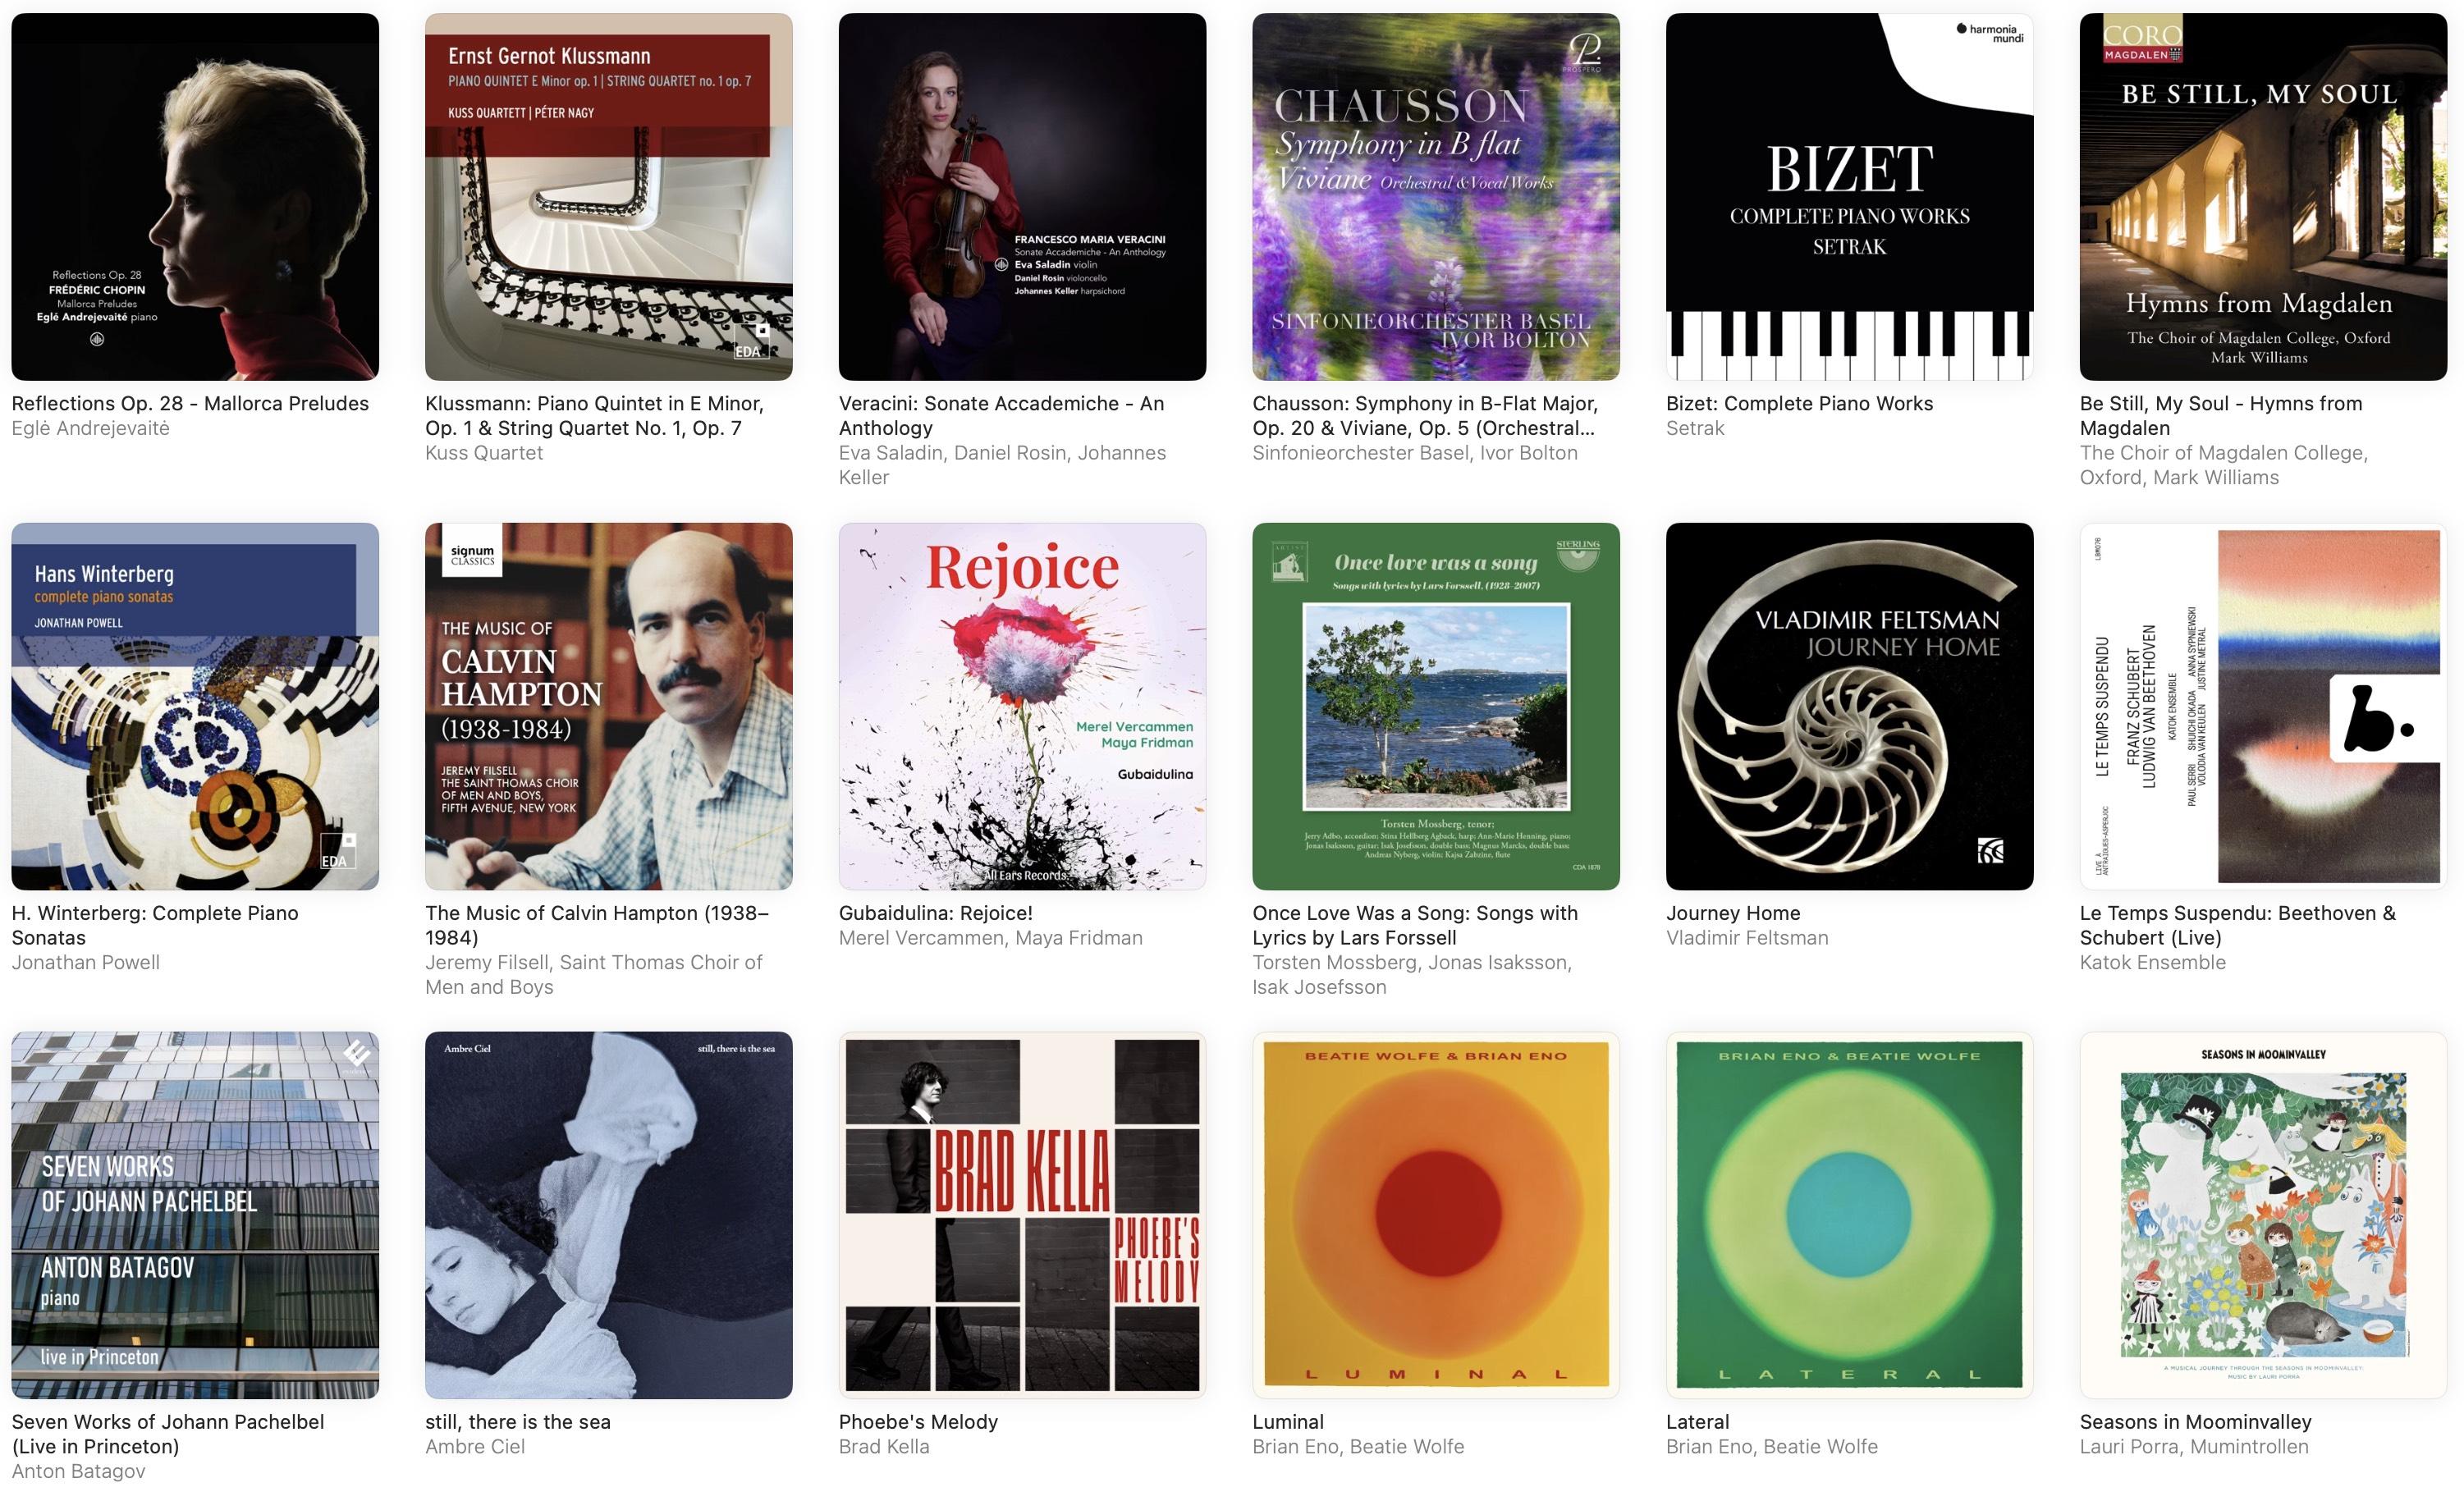
Task: Click the orange Luminal album artwork
Action: pos(1436,1215)
